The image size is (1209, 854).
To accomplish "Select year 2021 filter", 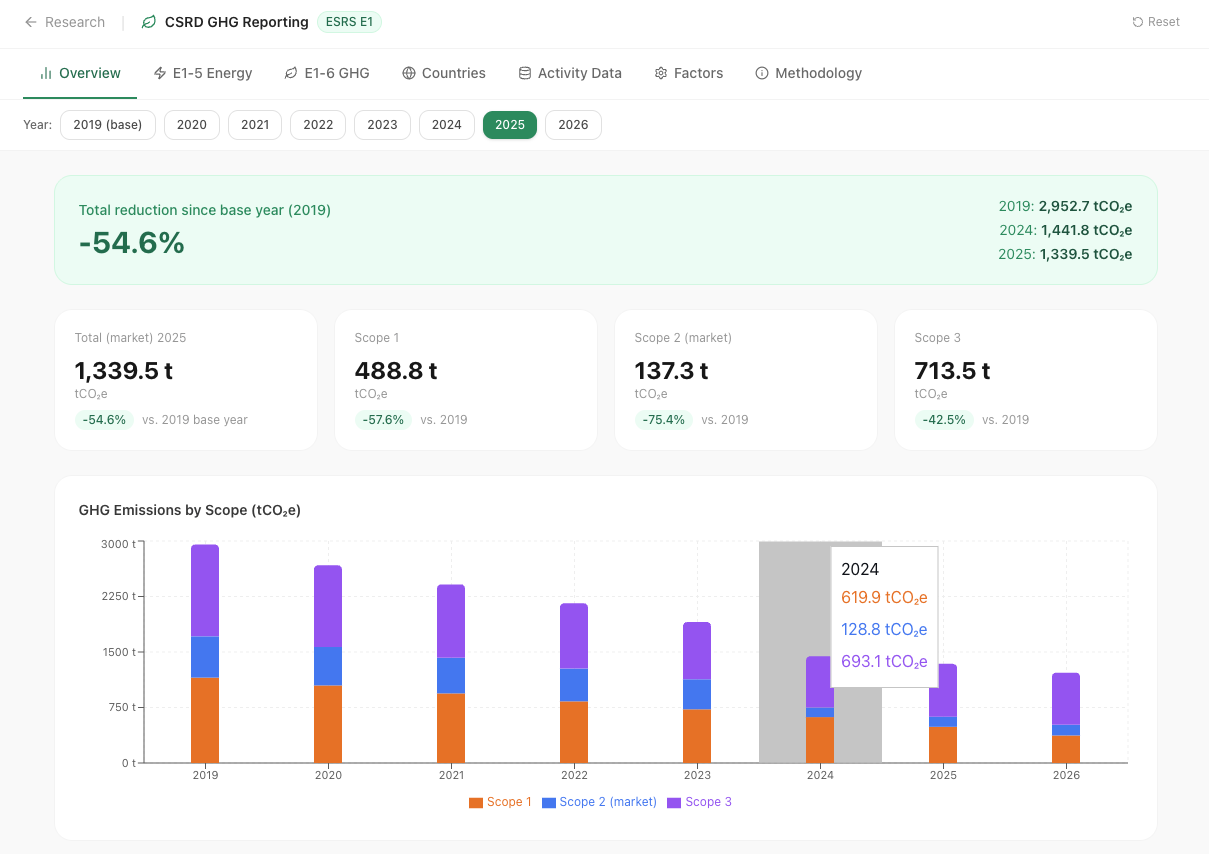I will click(255, 125).
